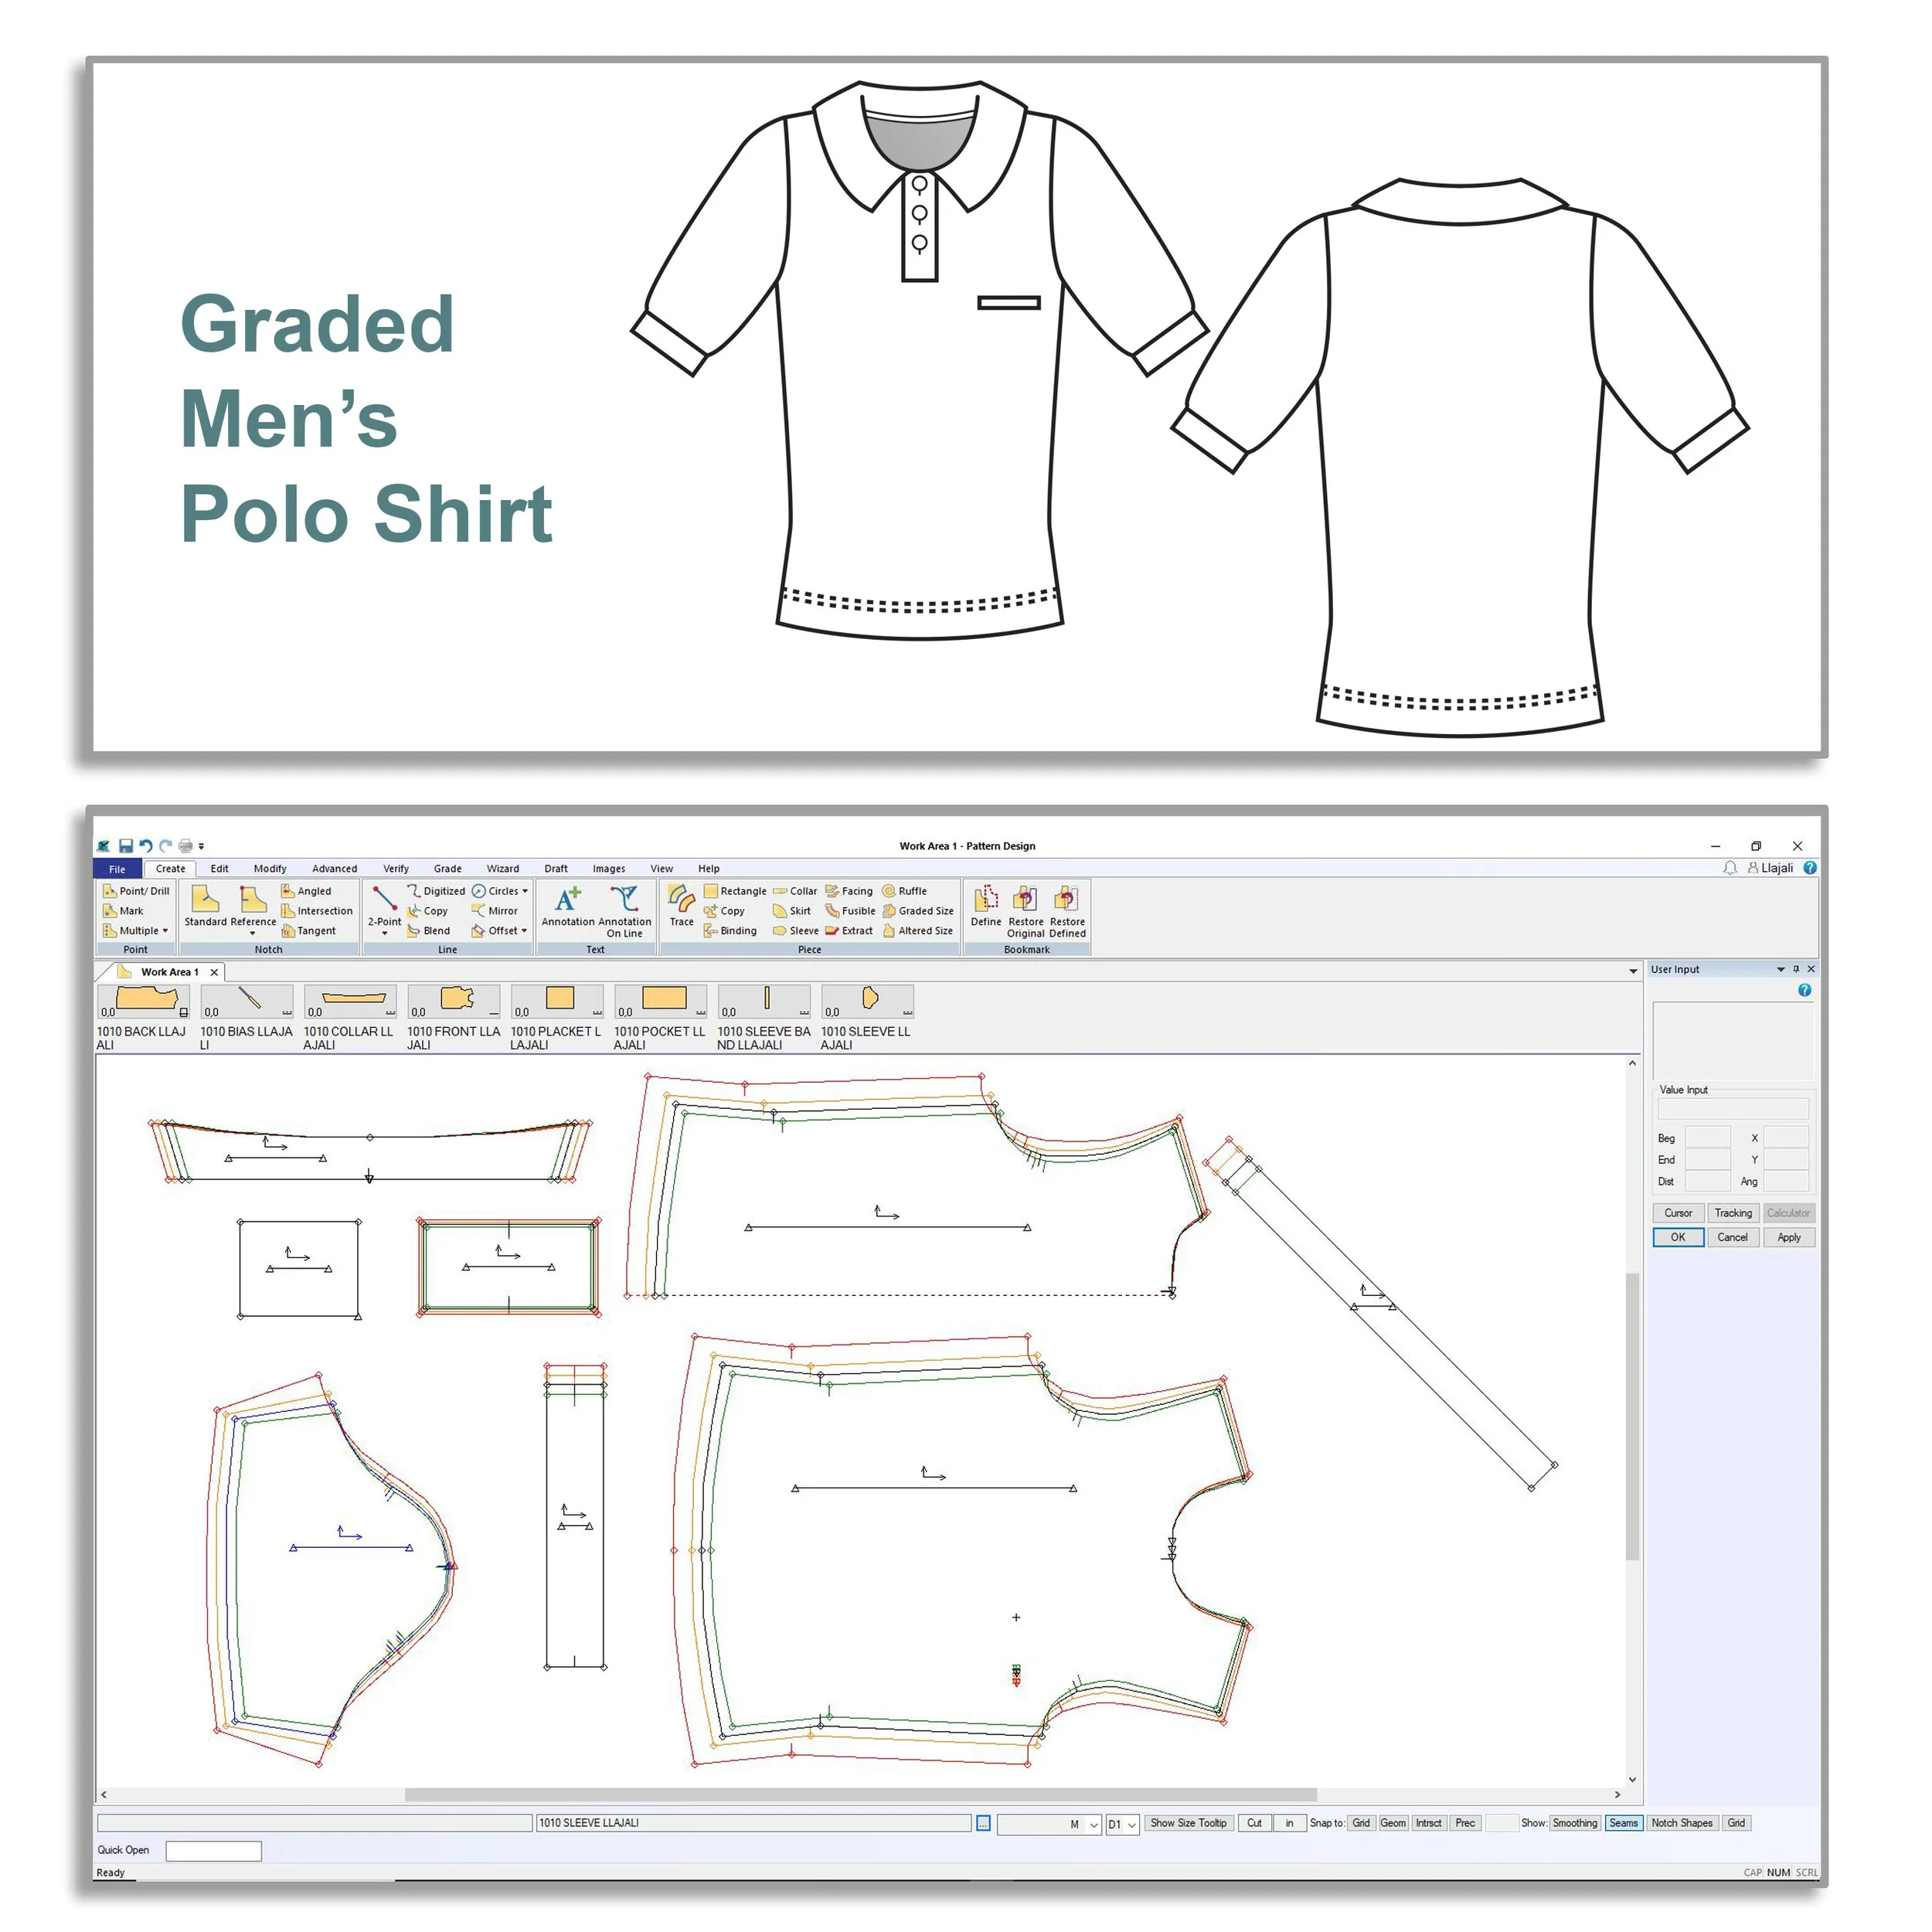Click Annotation On Line tool
1932x1932 pixels.
[x=624, y=911]
